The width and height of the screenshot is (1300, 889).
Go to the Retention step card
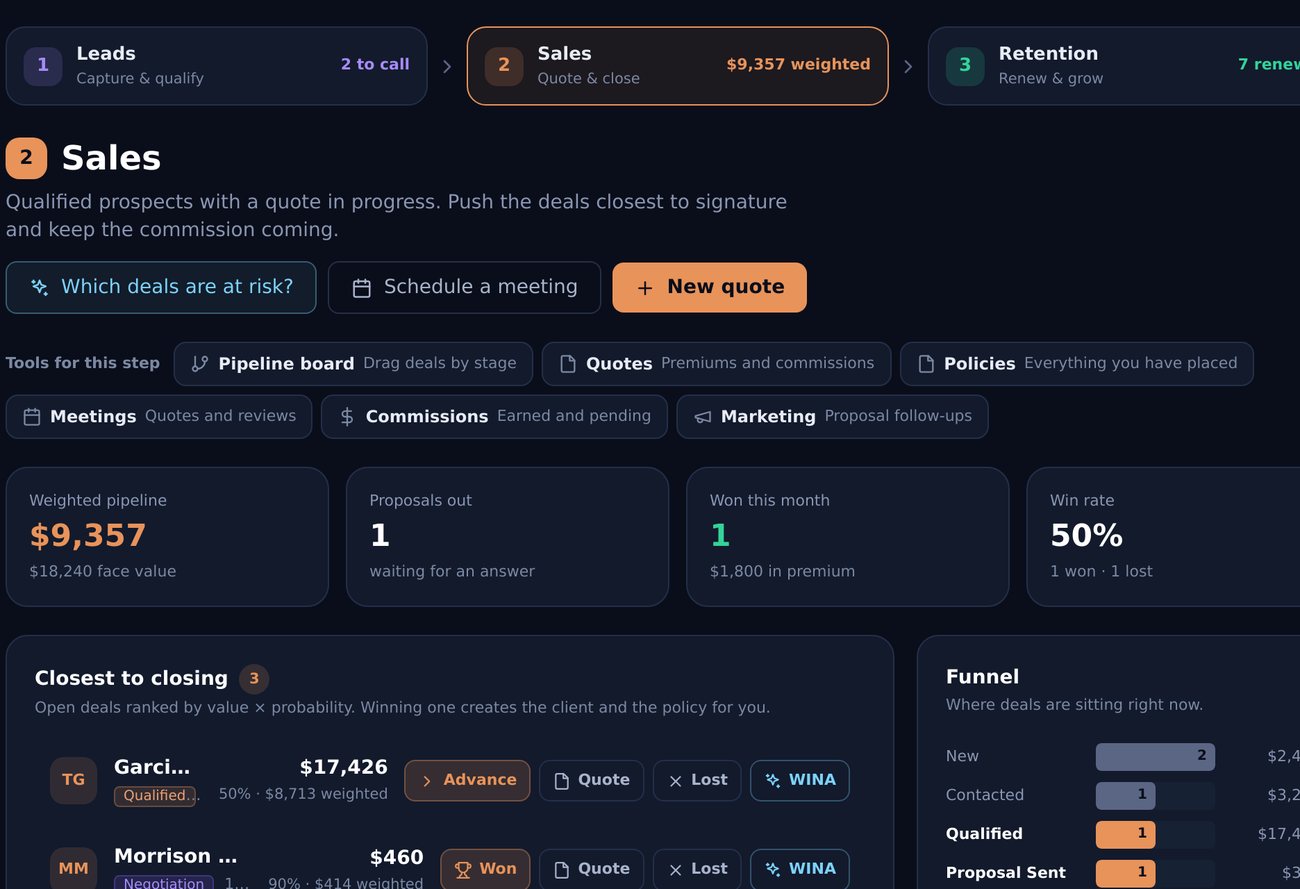coord(1114,66)
